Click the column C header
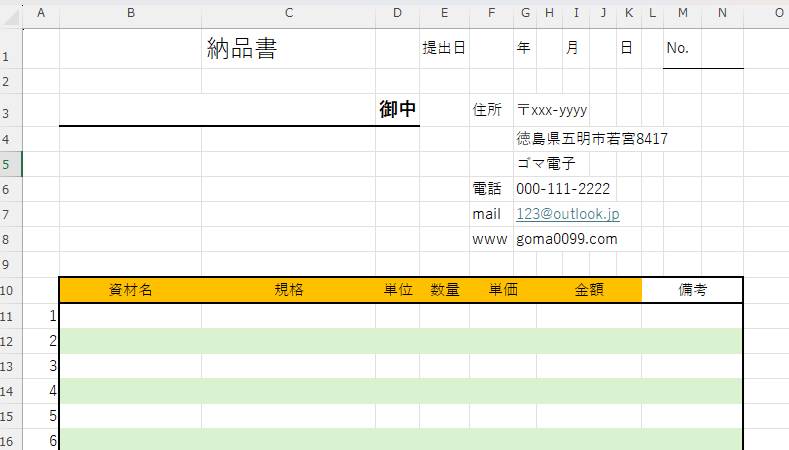 288,13
